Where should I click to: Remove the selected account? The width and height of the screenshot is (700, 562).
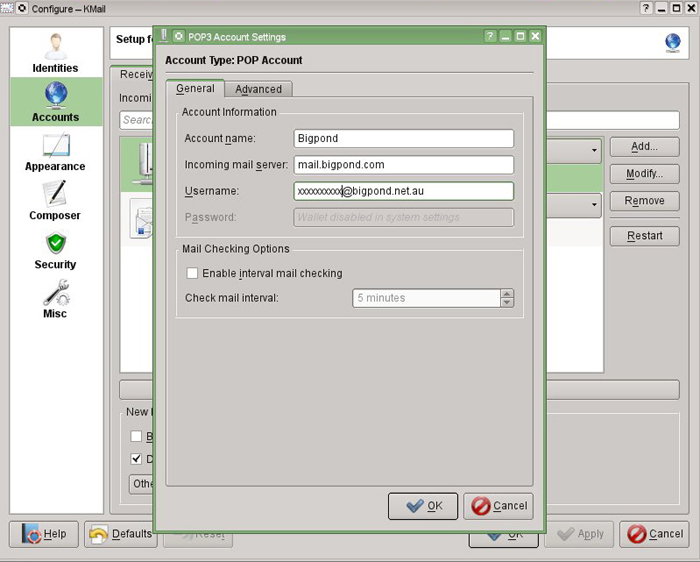click(644, 201)
